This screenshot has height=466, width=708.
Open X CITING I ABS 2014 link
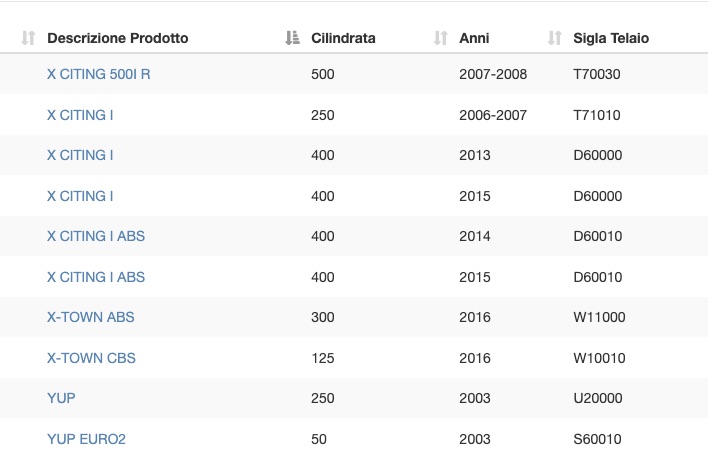(x=96, y=236)
